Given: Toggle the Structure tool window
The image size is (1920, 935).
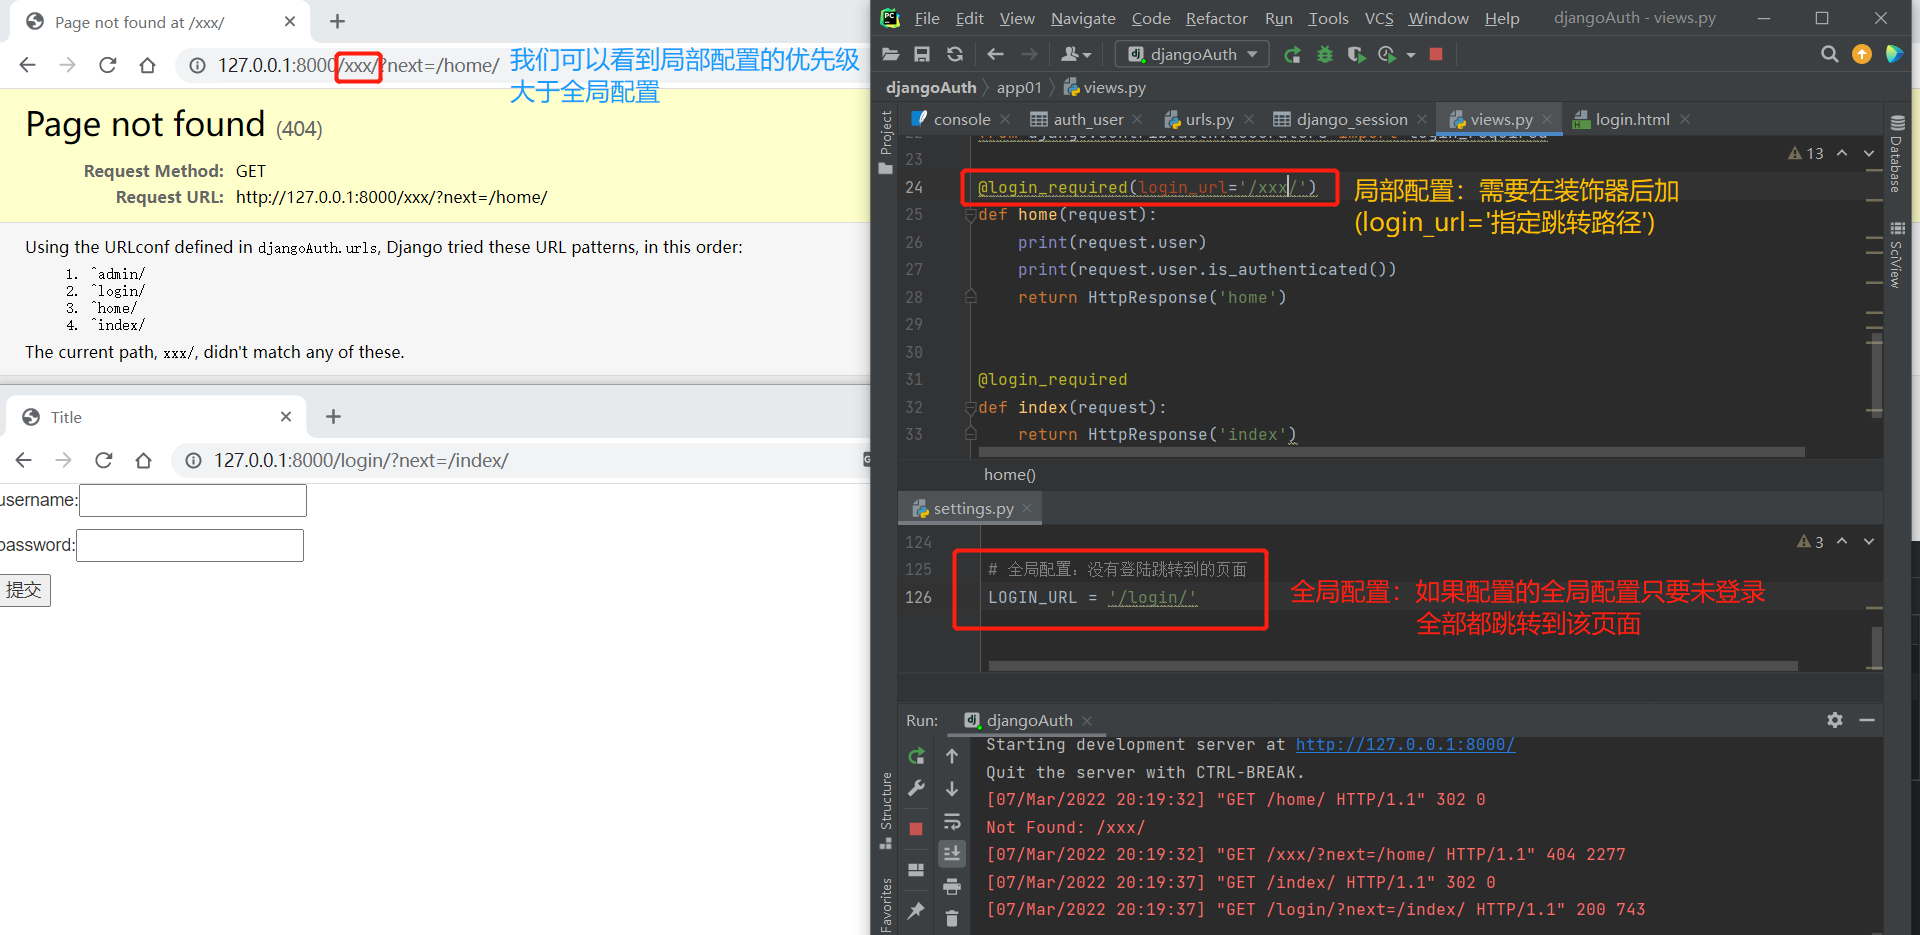Looking at the screenshot, I should click(886, 810).
